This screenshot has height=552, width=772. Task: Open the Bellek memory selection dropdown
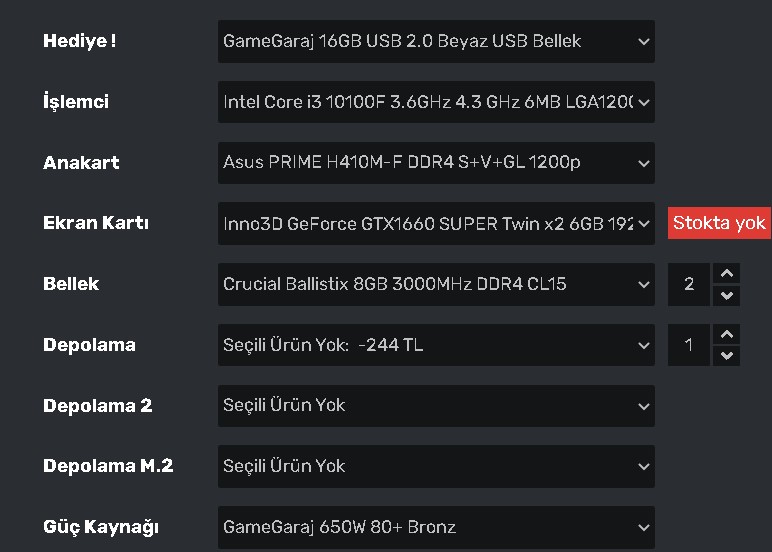coord(436,284)
